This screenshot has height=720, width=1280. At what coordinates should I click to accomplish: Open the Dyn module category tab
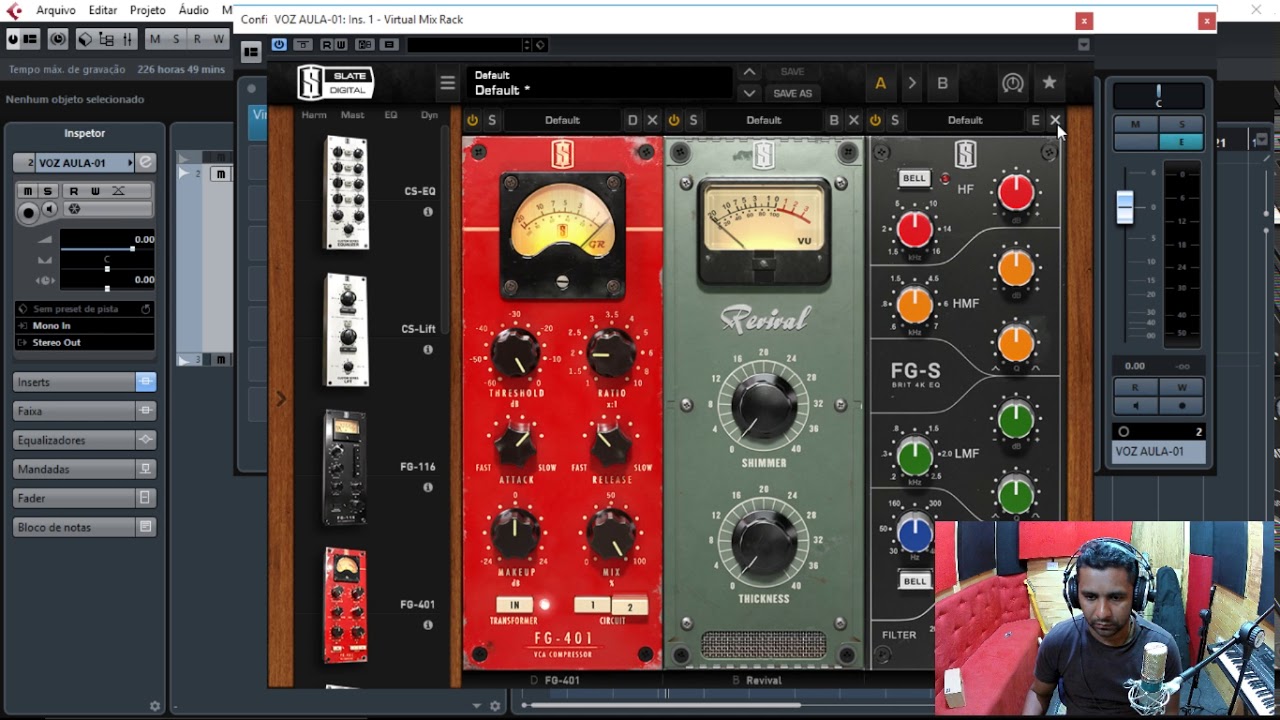point(429,115)
